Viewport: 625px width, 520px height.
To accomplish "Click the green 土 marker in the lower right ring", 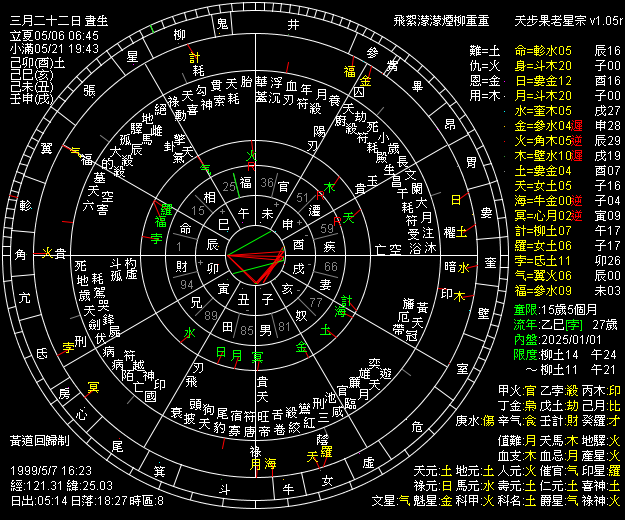I will 325,328.
